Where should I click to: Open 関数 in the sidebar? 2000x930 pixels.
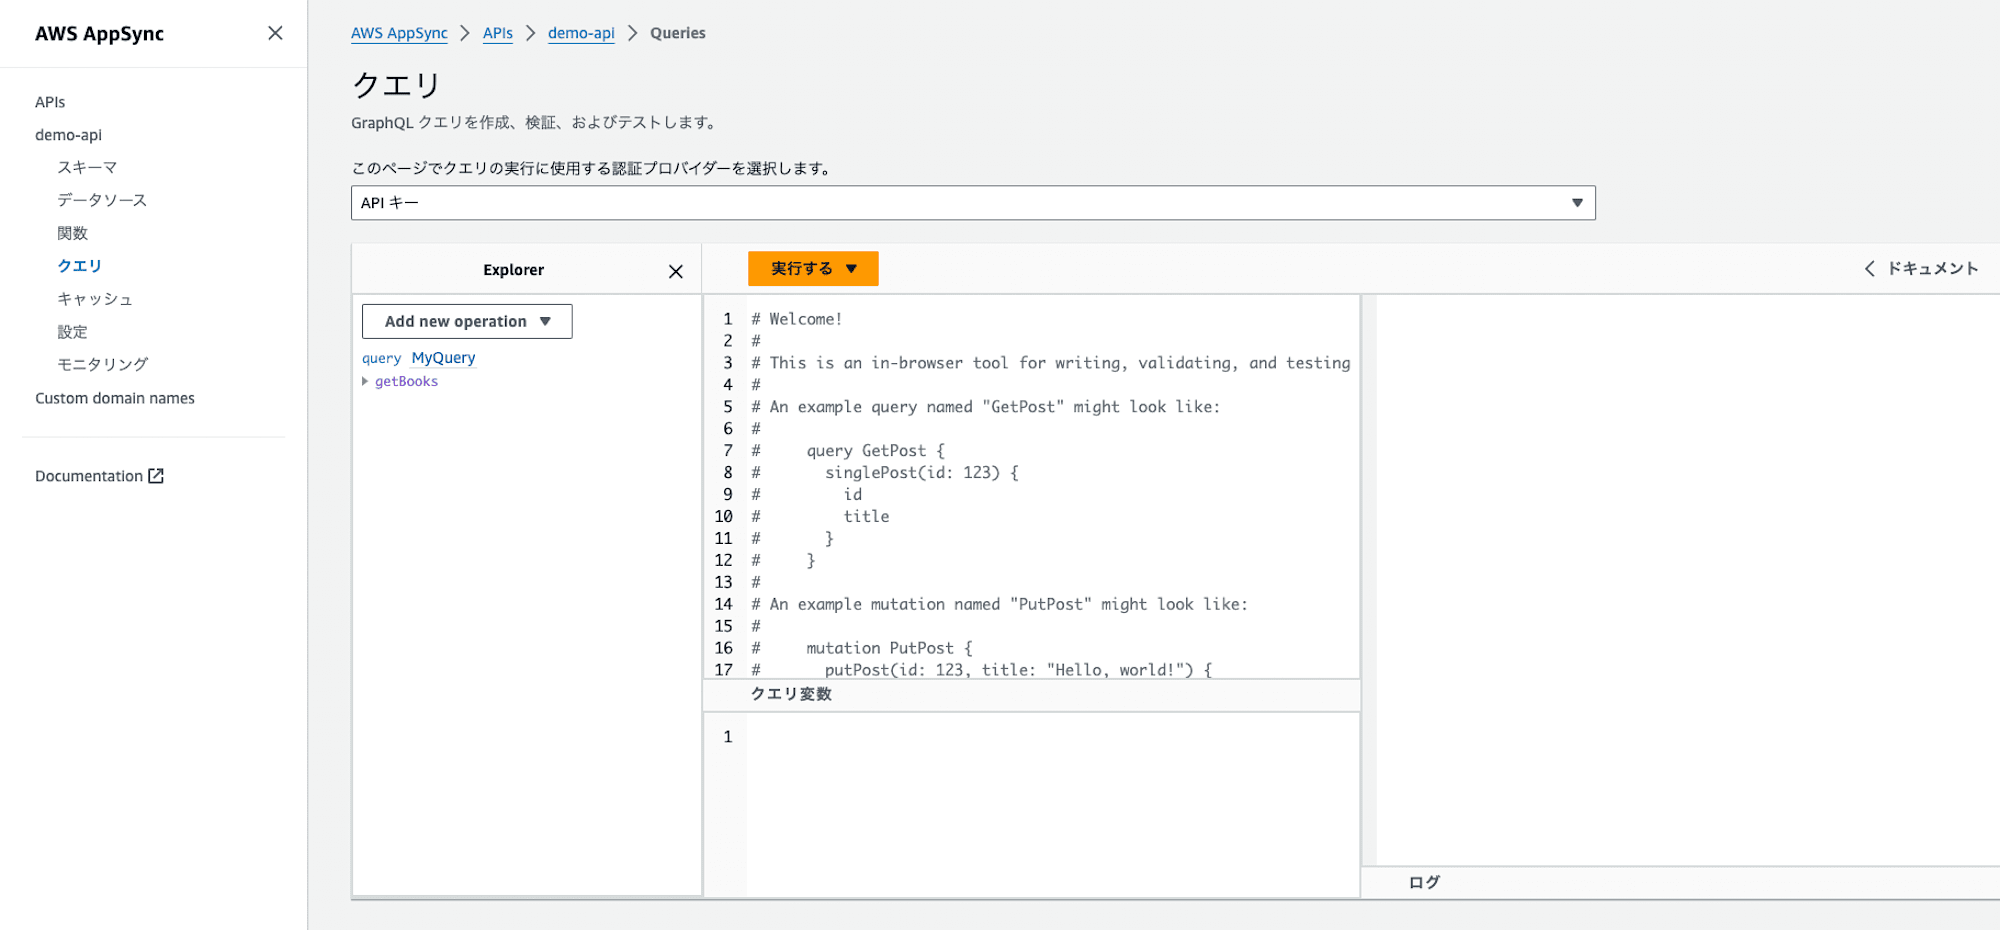click(72, 233)
